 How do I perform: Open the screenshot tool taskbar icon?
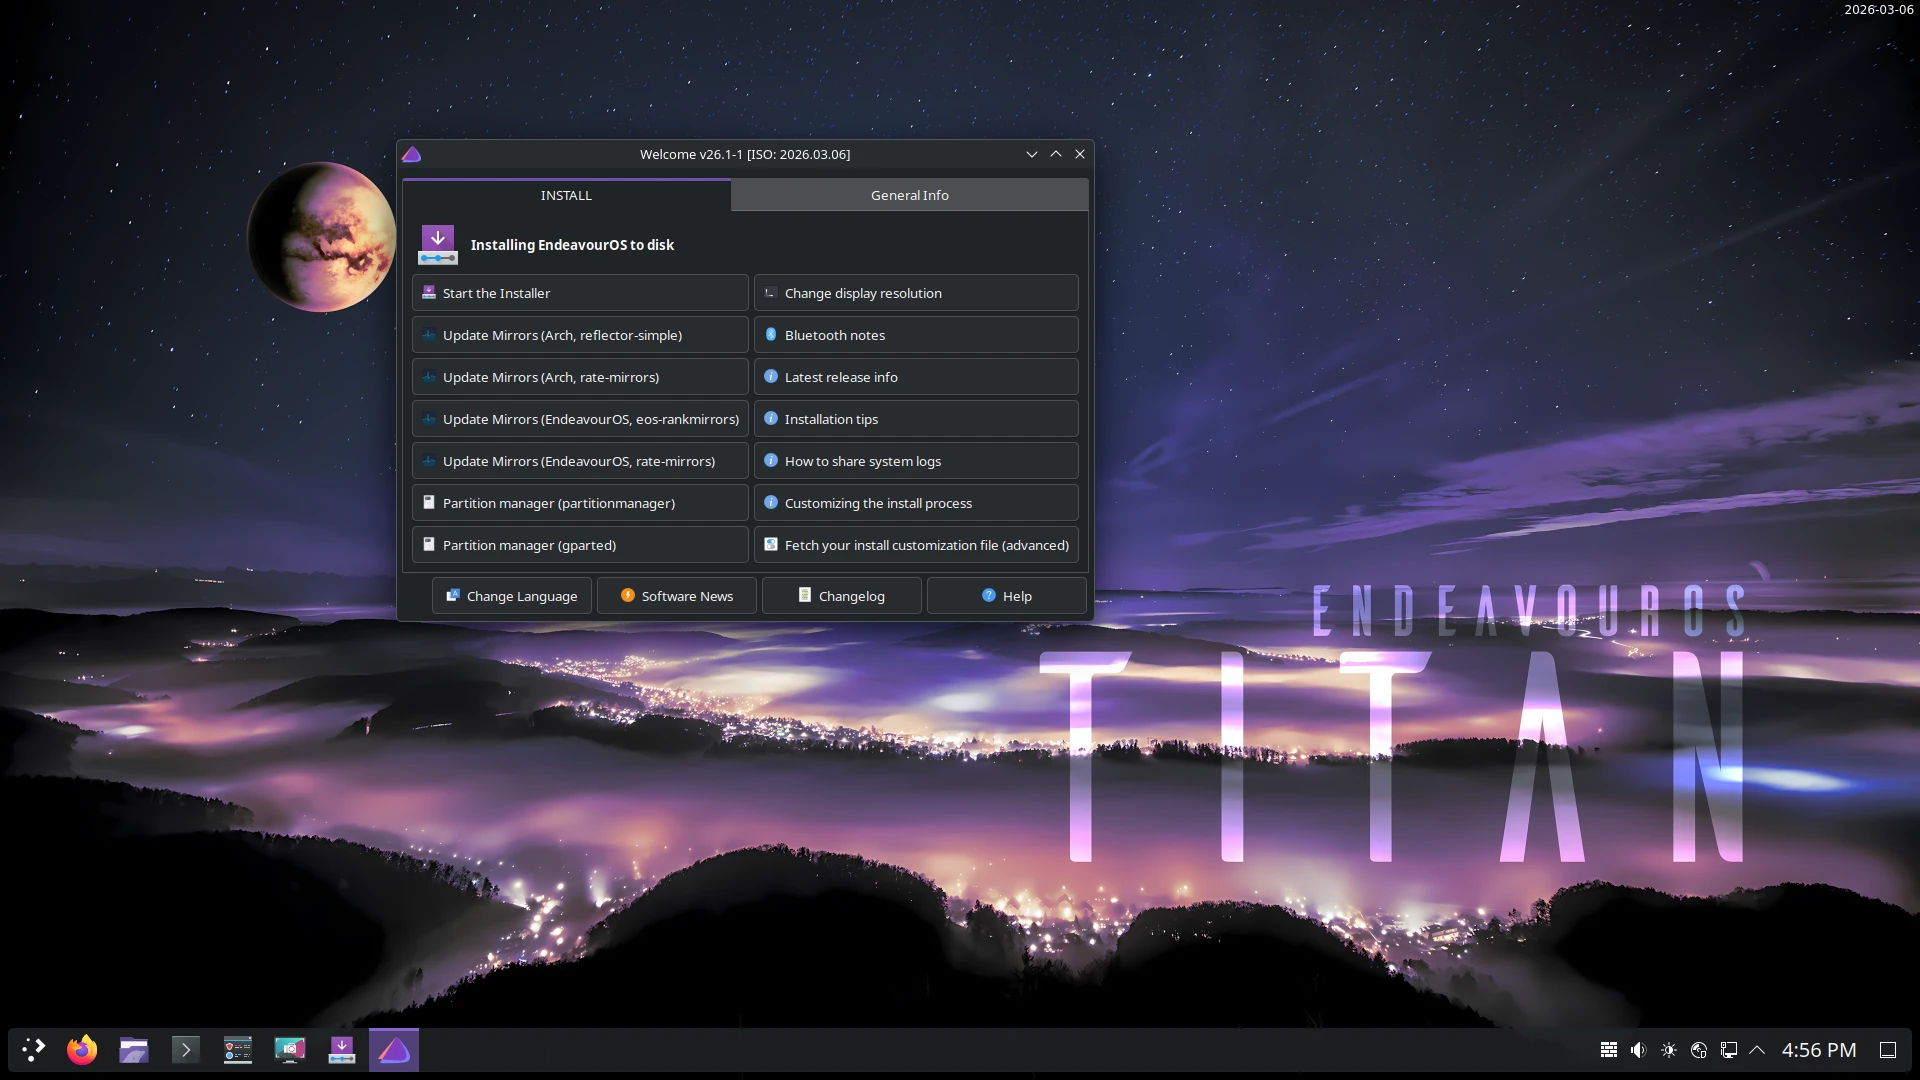(x=290, y=1050)
